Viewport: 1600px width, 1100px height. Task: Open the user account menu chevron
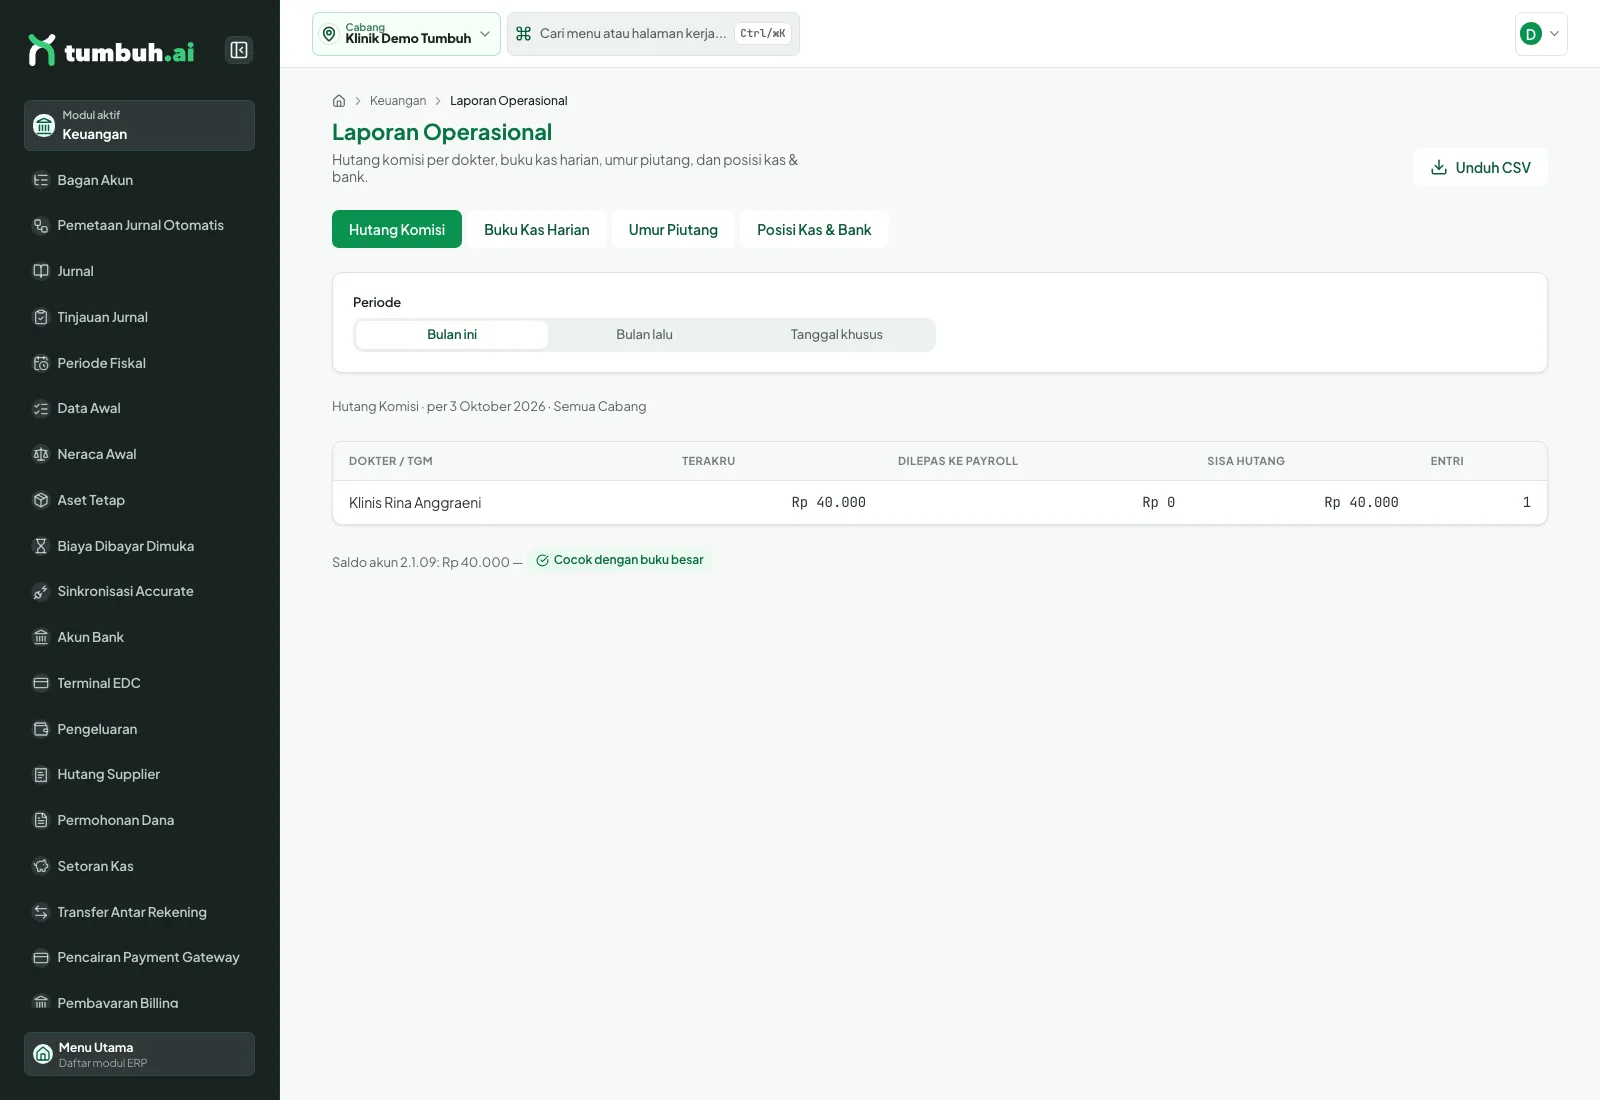pos(1554,34)
